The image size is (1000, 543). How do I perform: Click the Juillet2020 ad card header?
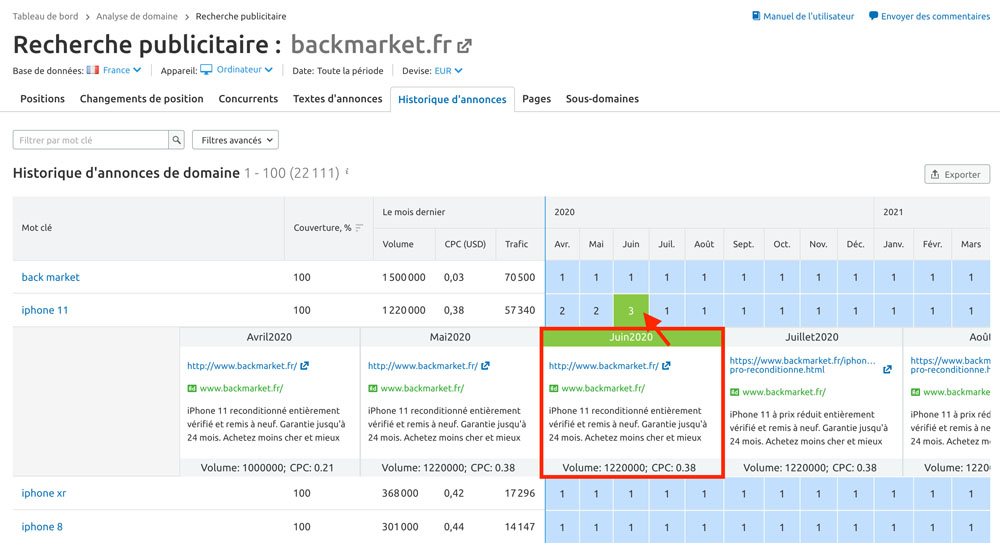pyautogui.click(x=812, y=337)
